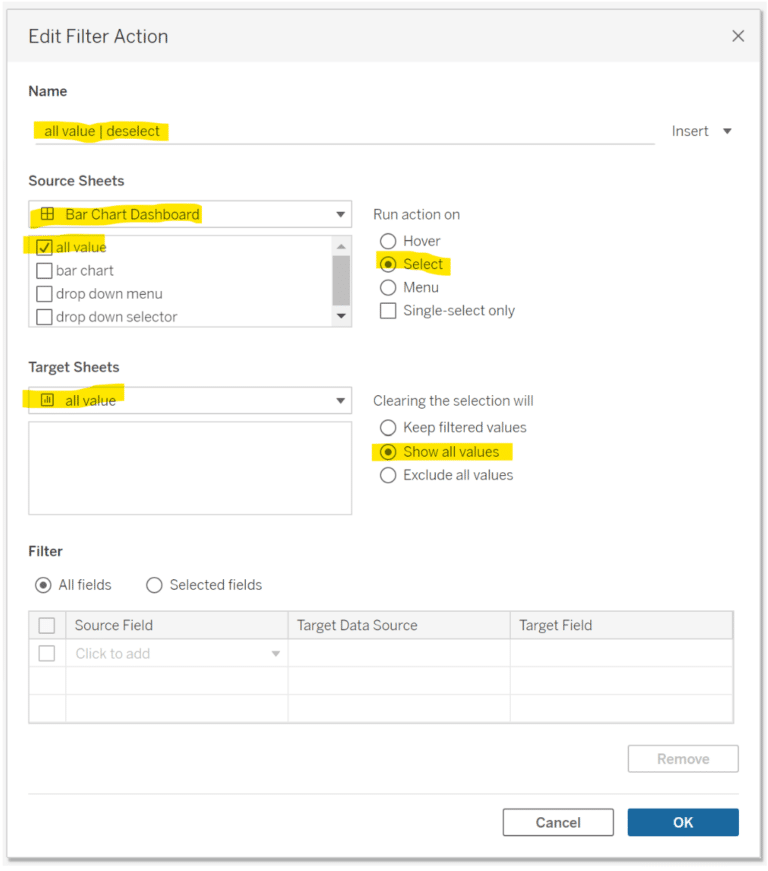Select Hover as the run action trigger
This screenshot has width=768, height=871.
[388, 241]
